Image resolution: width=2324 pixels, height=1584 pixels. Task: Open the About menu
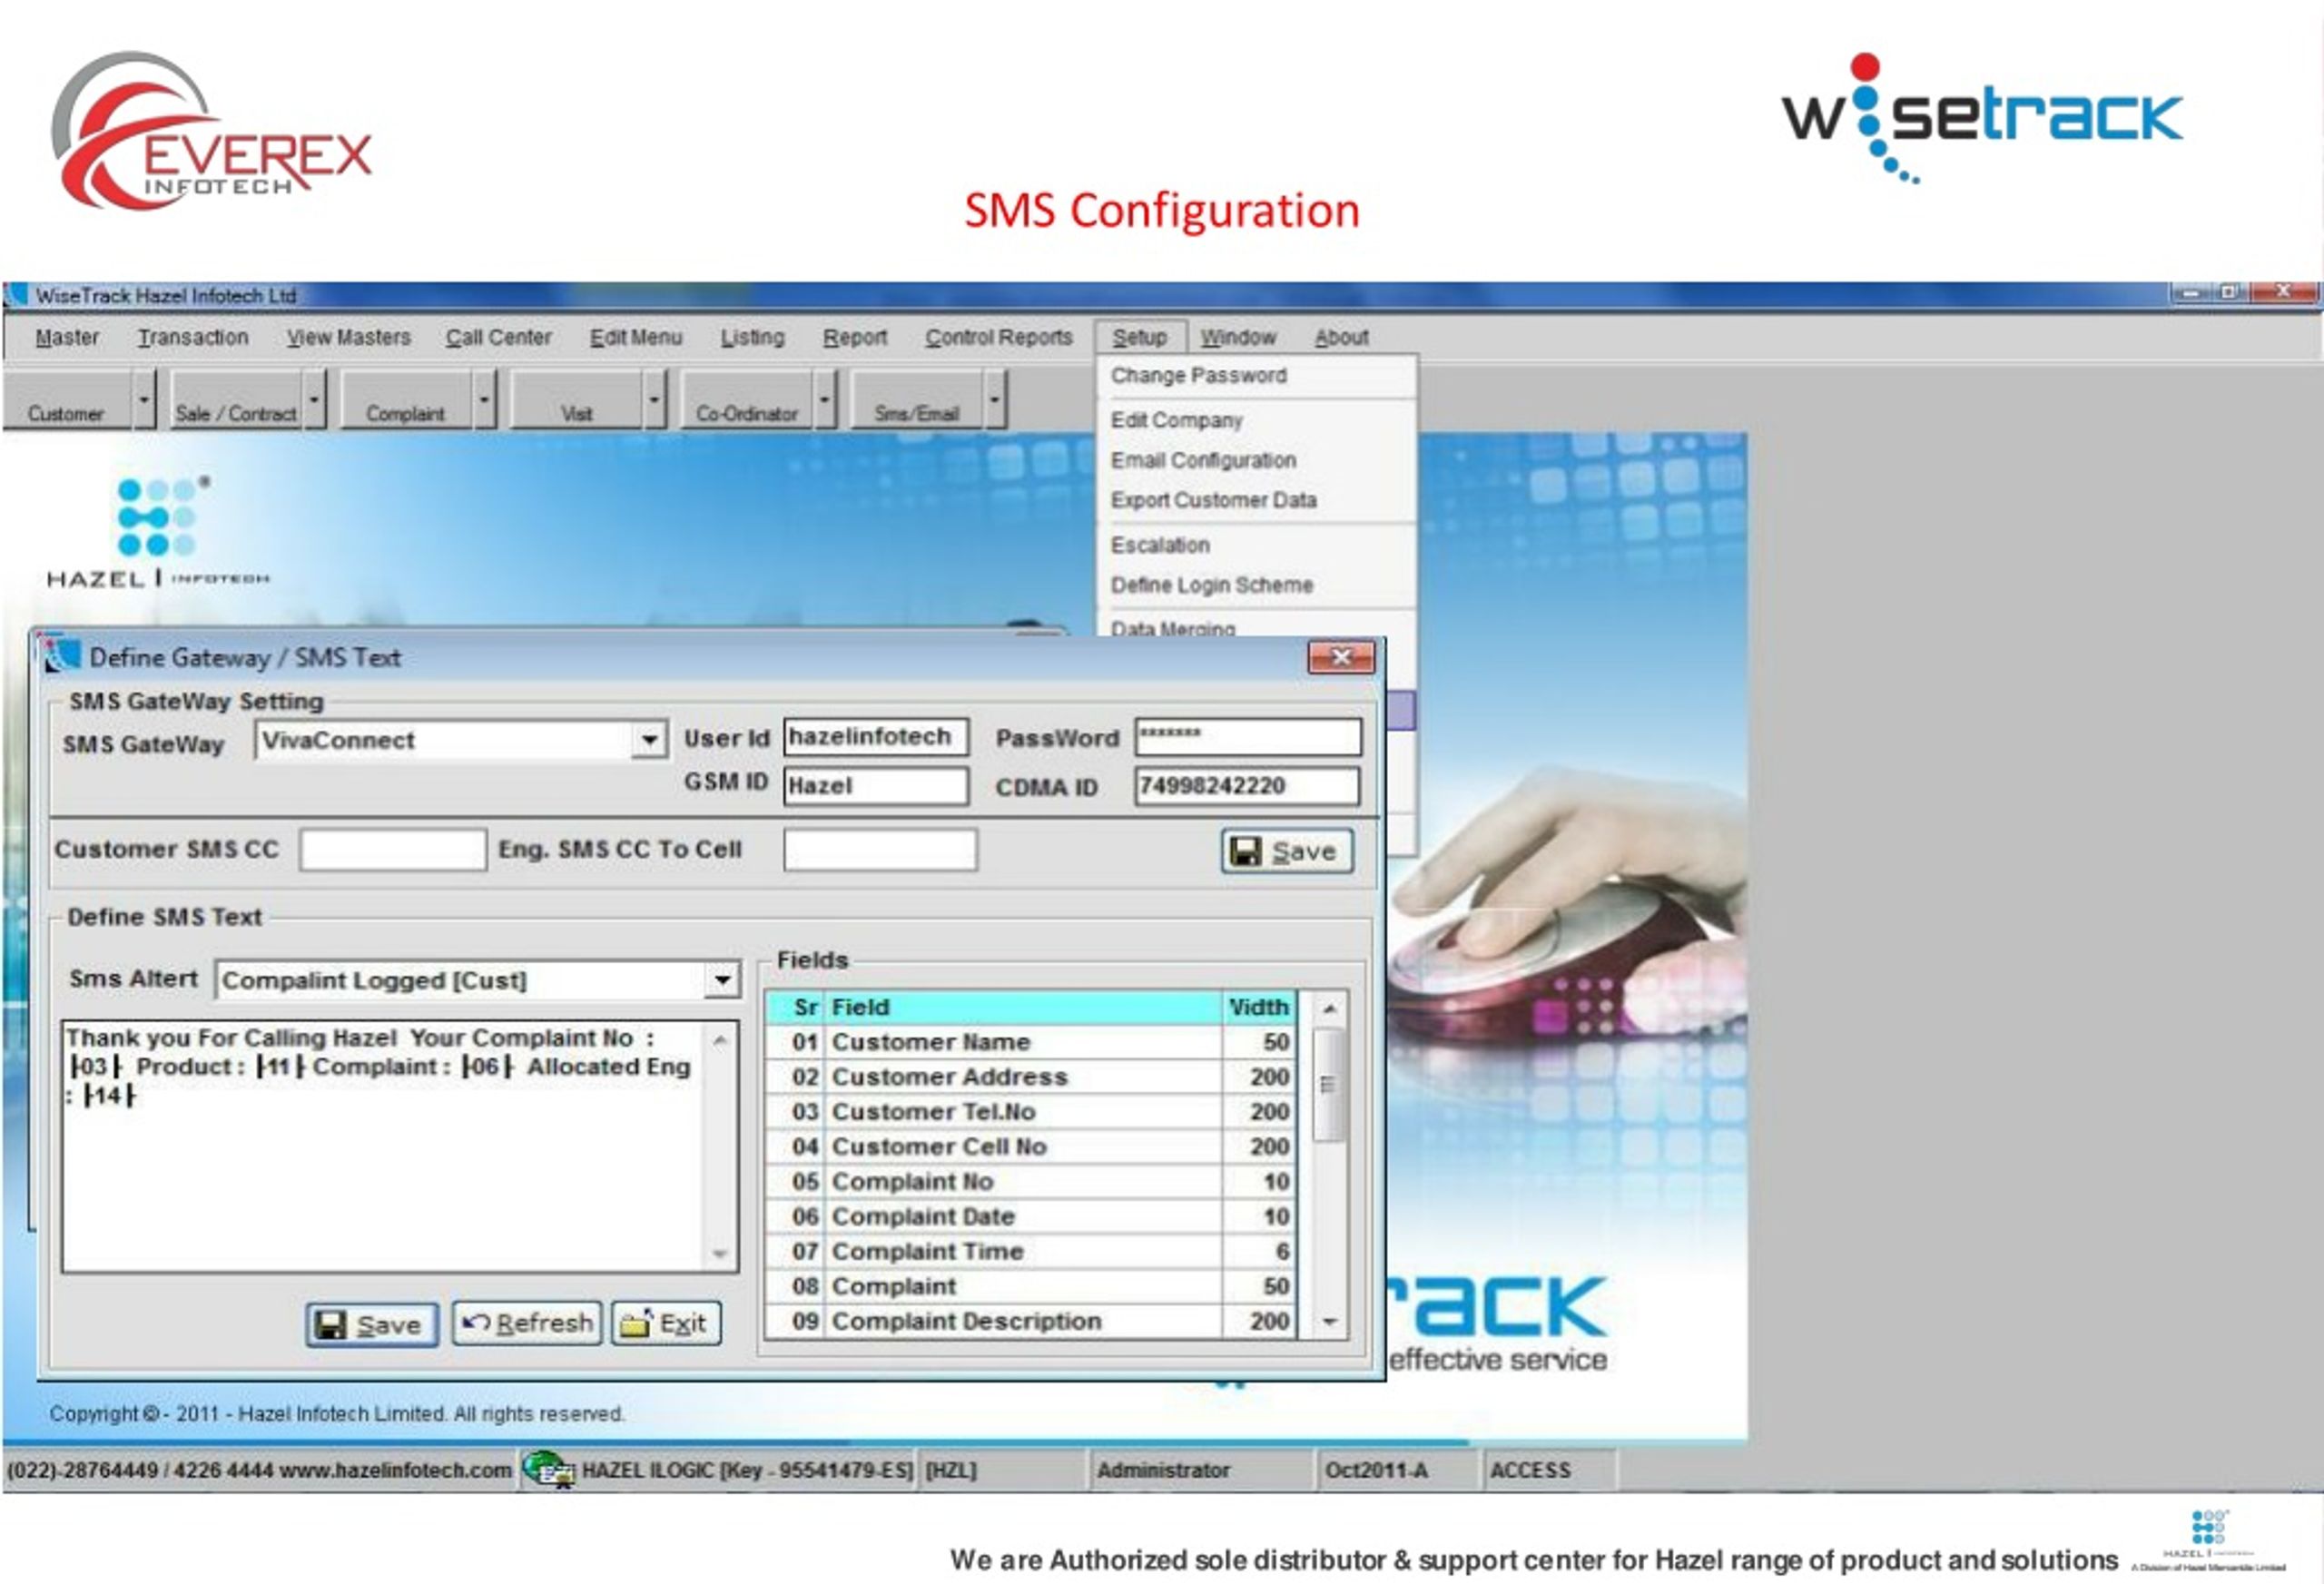1341,337
